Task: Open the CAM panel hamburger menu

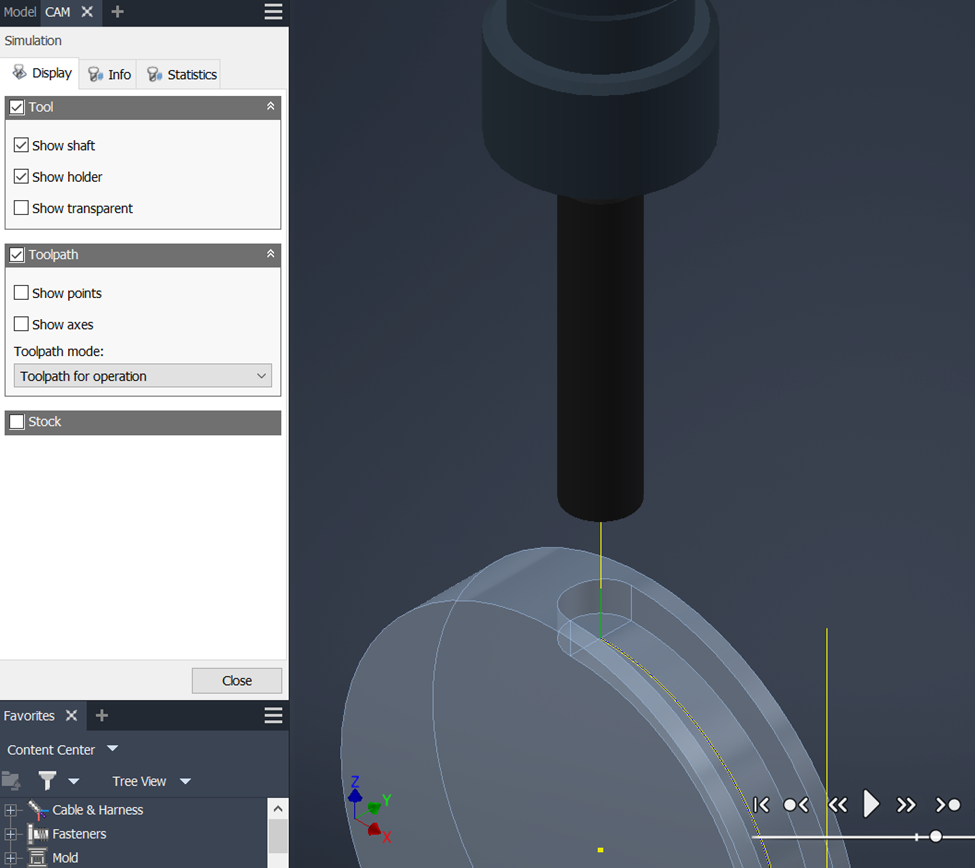Action: [273, 12]
